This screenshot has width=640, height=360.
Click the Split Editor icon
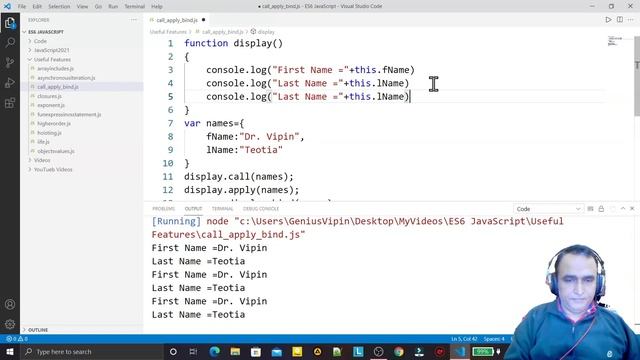click(620, 20)
